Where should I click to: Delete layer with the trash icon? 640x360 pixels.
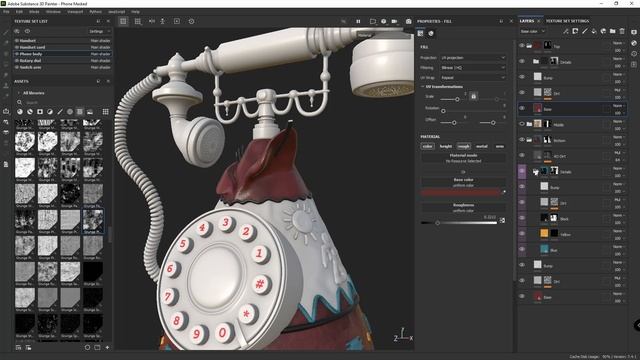coord(622,31)
